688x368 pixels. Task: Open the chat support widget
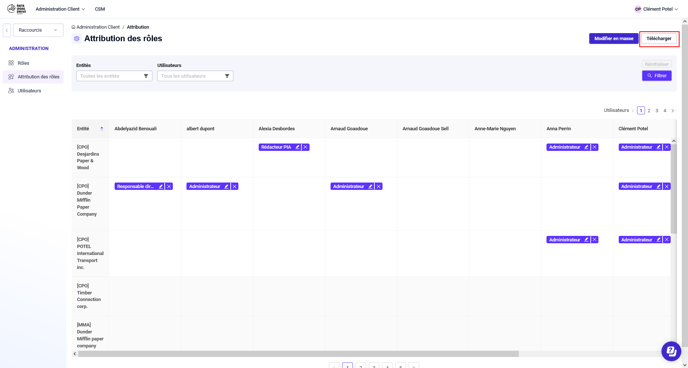click(671, 350)
